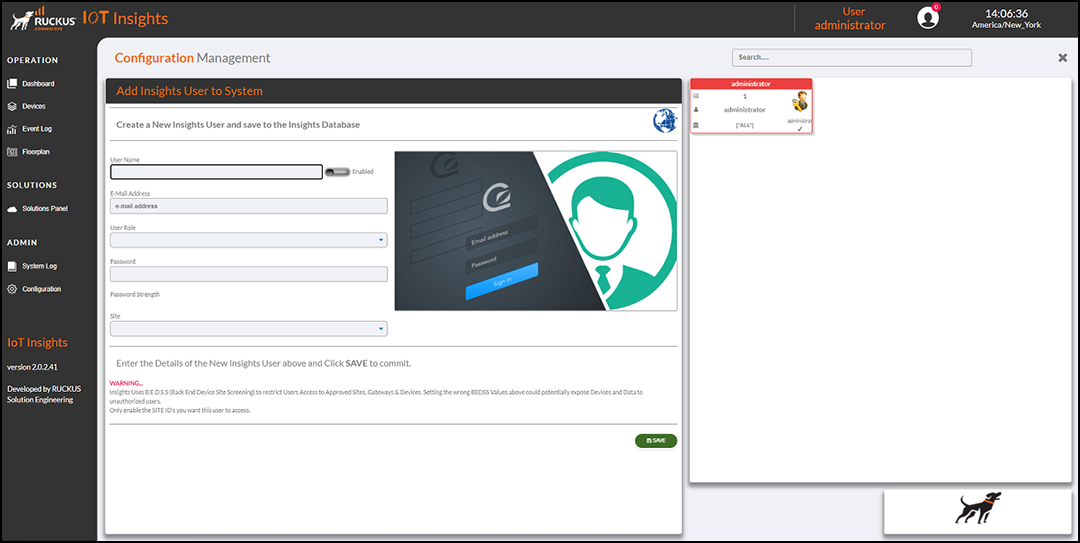Click the checkmark on administrator card
The image size is (1080, 543).
coord(800,129)
